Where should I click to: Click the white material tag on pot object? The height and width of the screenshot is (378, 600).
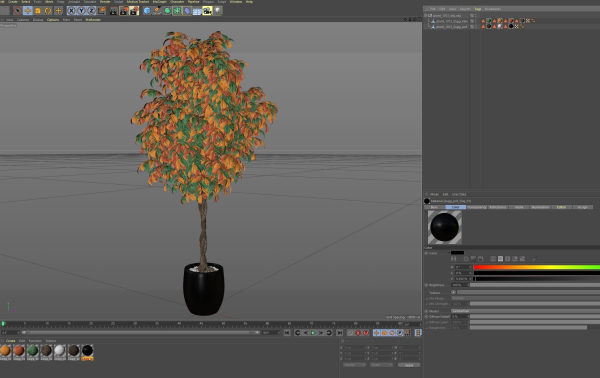pos(500,26)
